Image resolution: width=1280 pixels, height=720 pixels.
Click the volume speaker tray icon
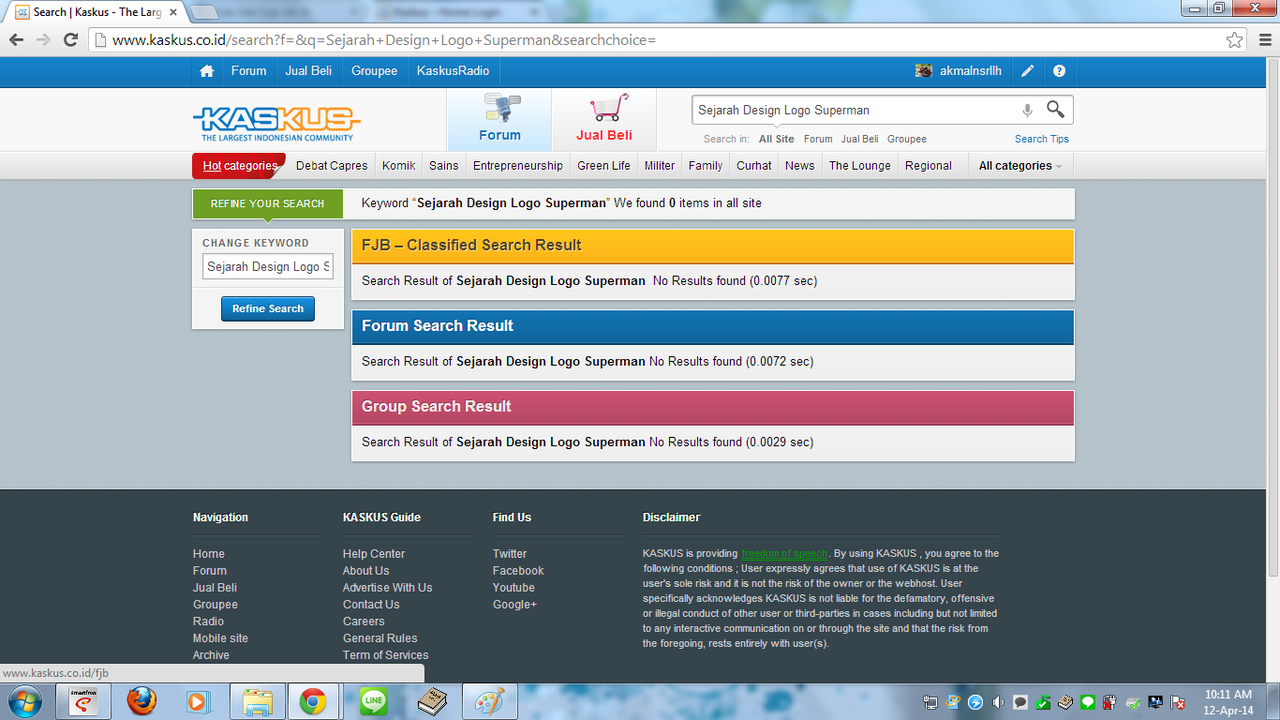tap(998, 702)
